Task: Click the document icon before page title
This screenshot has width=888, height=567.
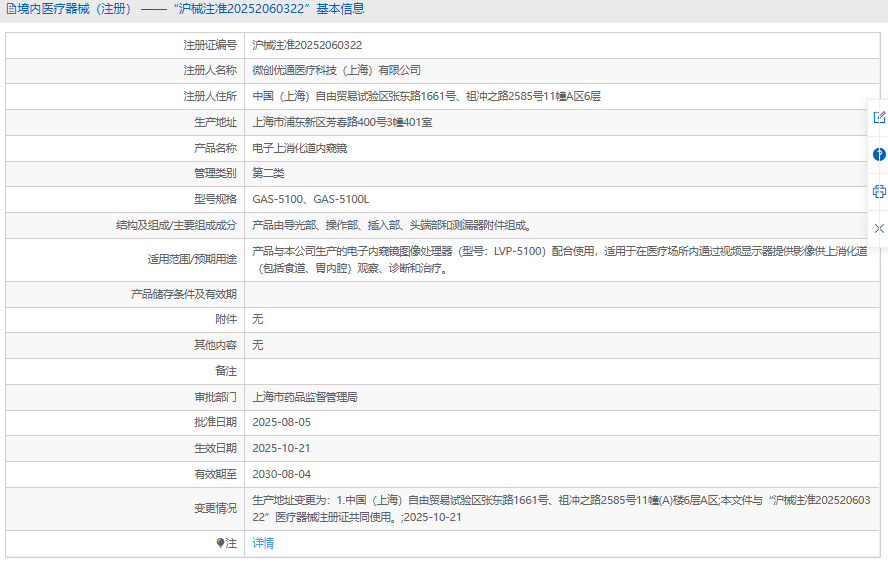Action: [x=11, y=9]
